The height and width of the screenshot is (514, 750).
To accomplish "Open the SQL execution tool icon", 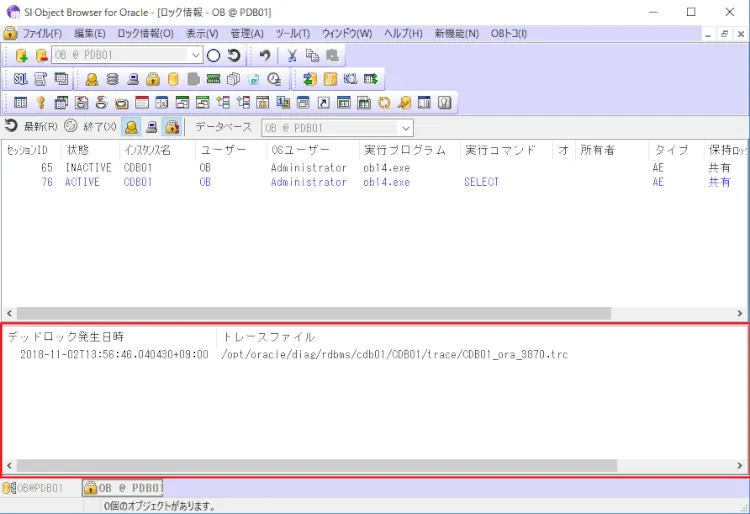I will tap(20, 79).
